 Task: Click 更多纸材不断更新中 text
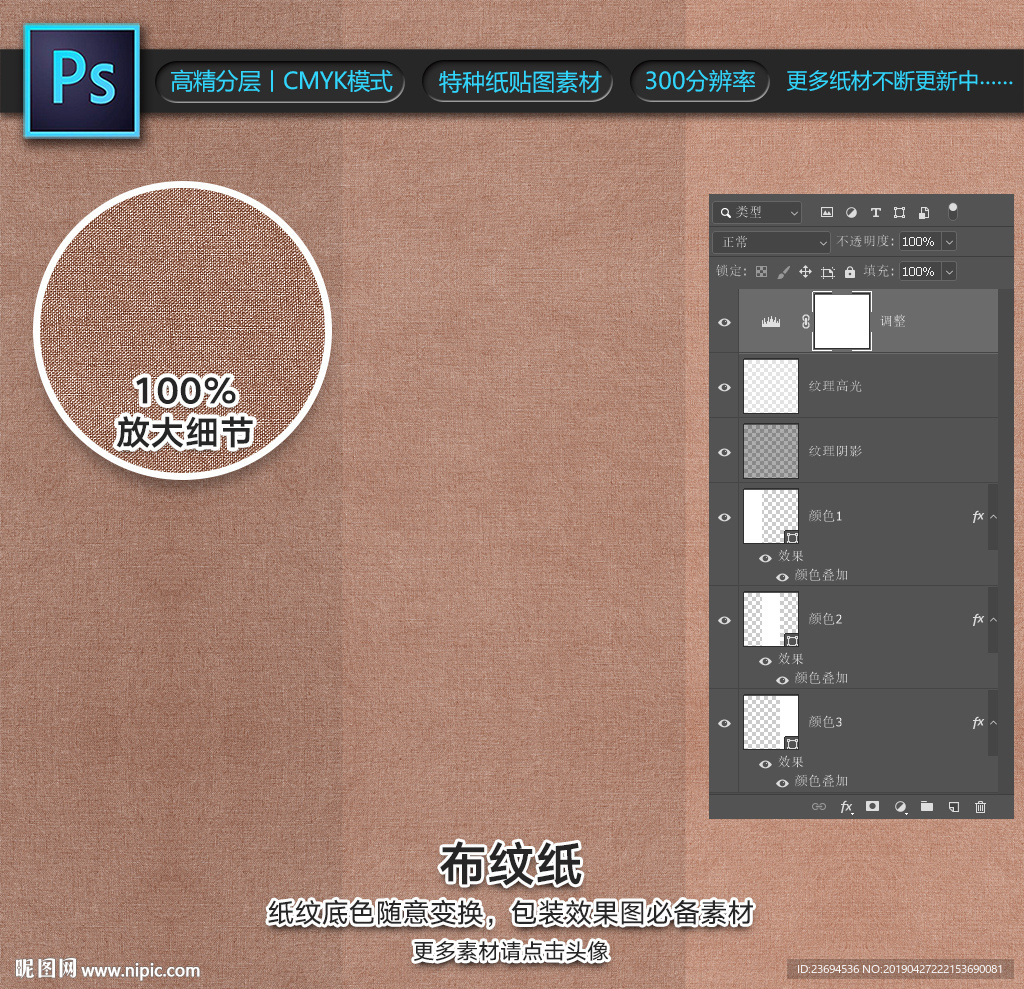pos(899,81)
